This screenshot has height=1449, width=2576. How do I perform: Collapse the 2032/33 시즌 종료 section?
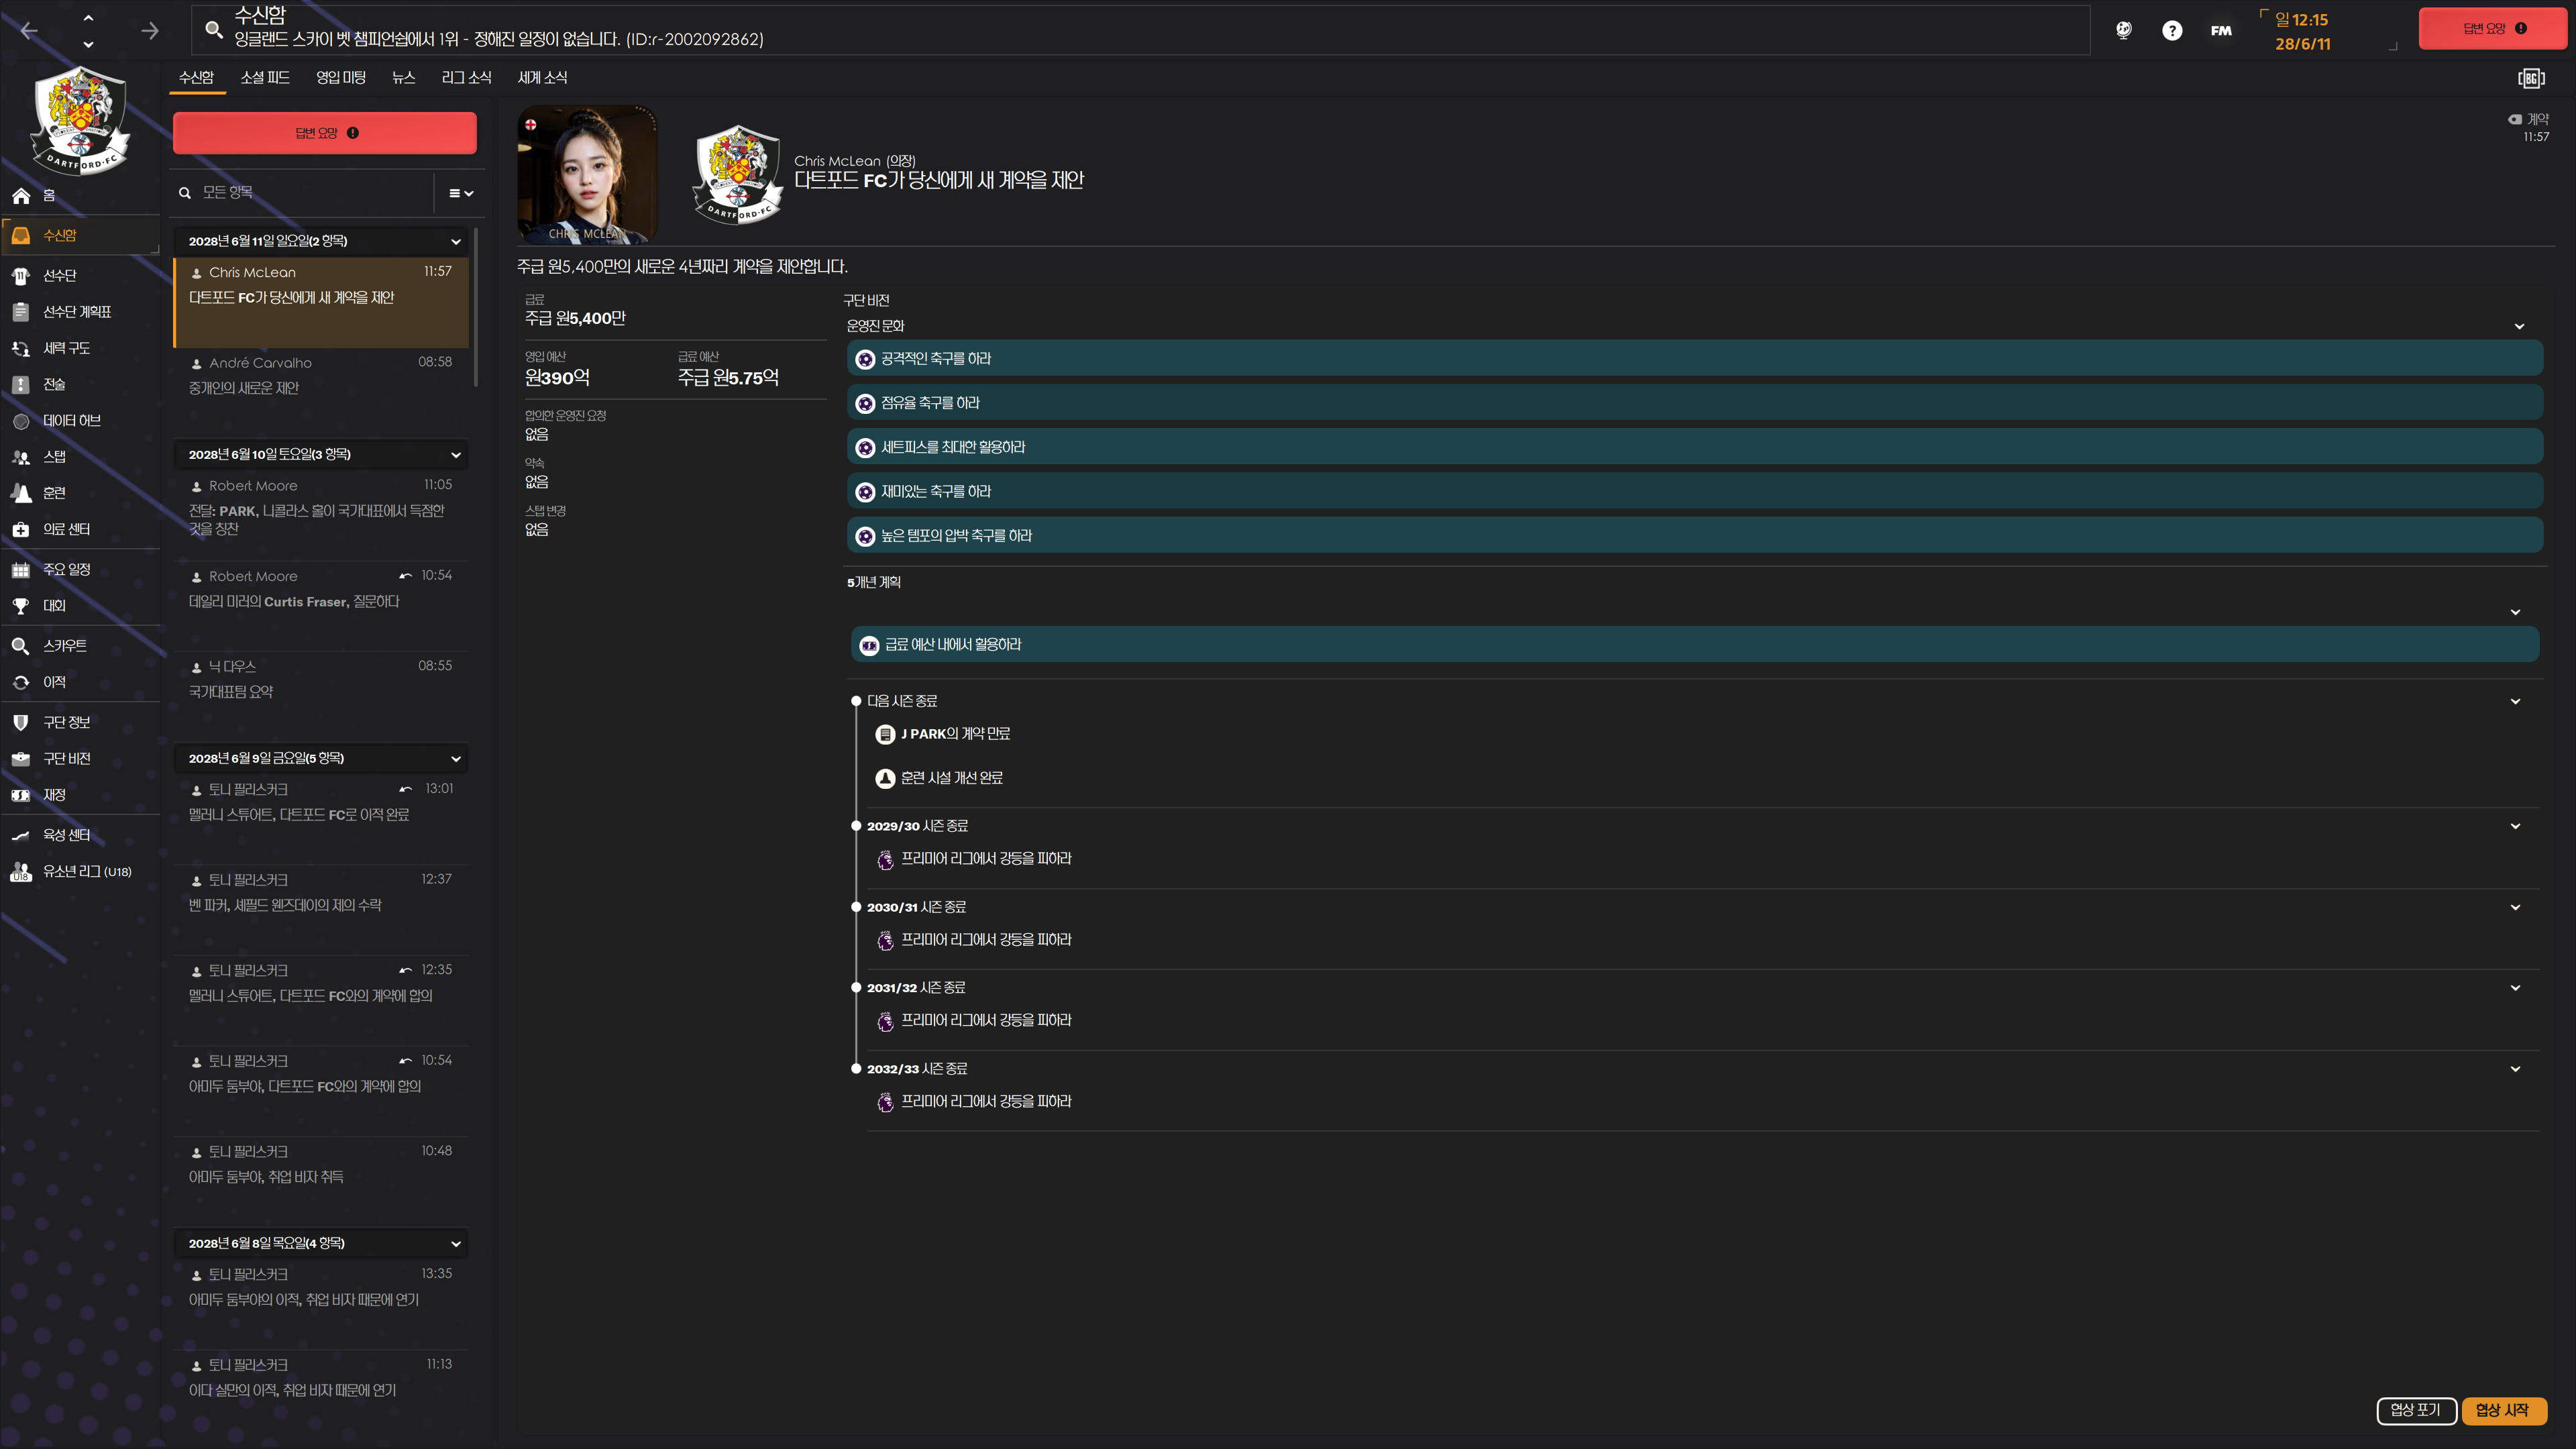pyautogui.click(x=2515, y=1069)
